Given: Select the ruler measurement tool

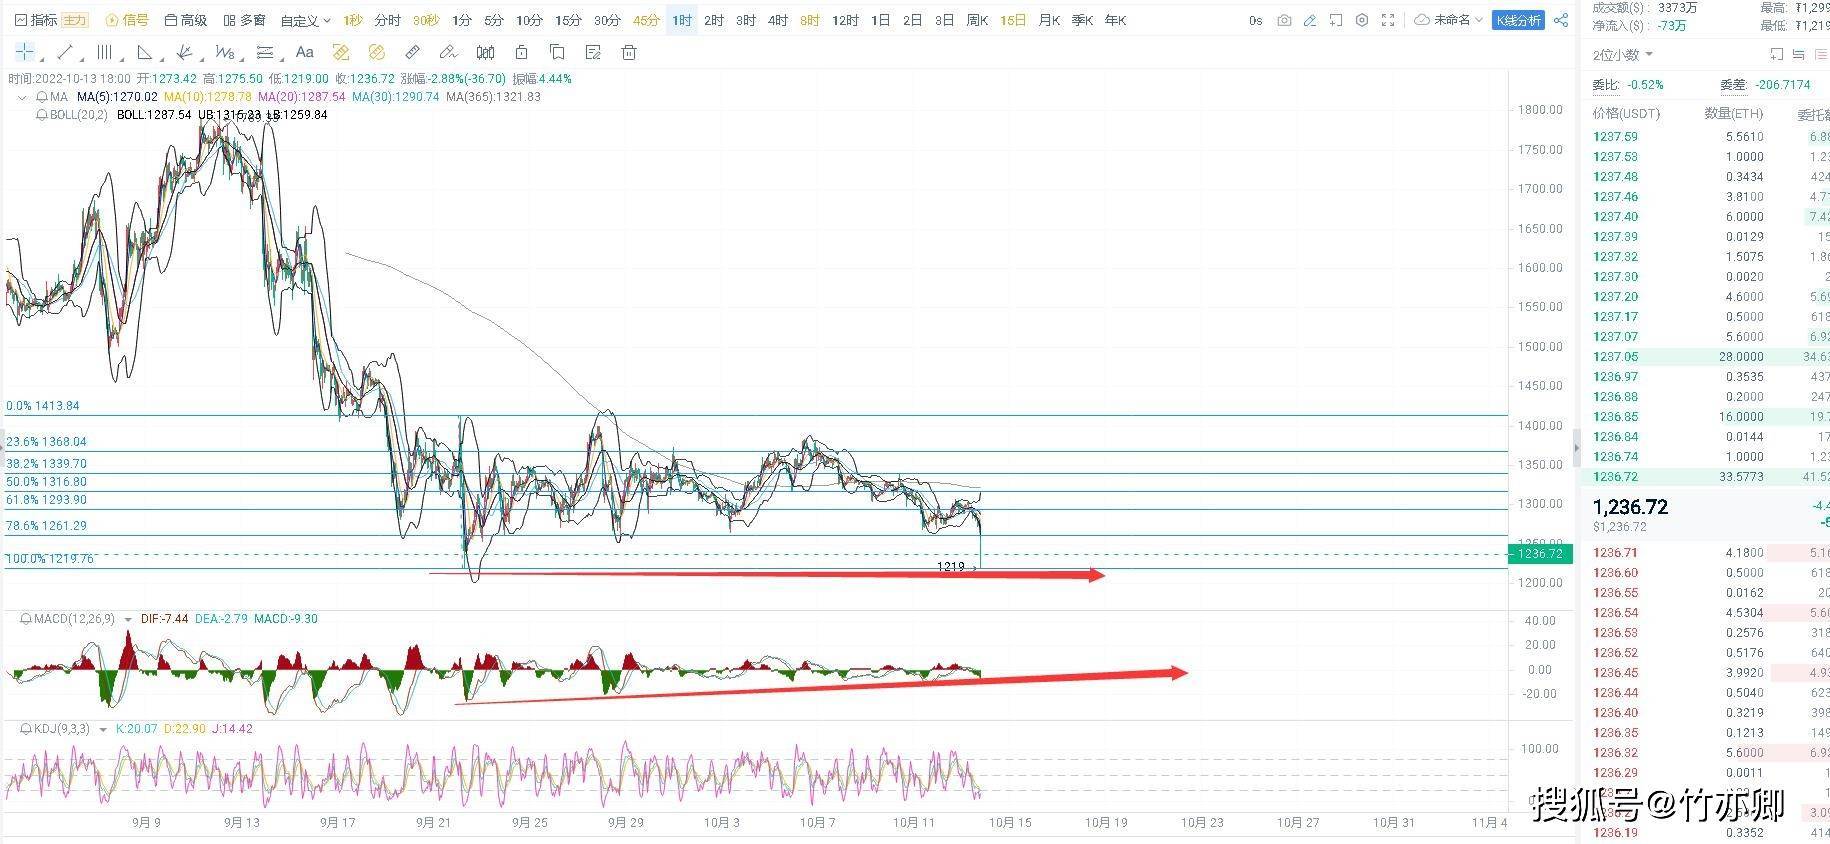Looking at the screenshot, I should tap(412, 52).
